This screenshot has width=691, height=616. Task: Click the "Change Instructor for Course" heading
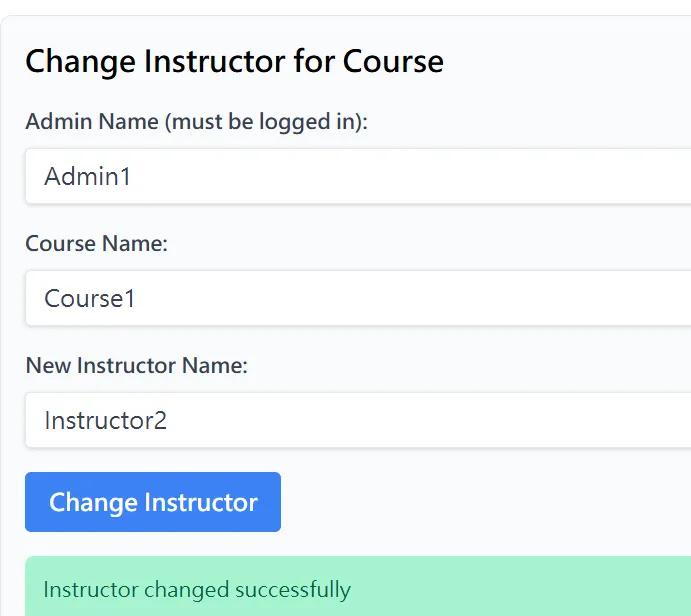click(x=234, y=61)
